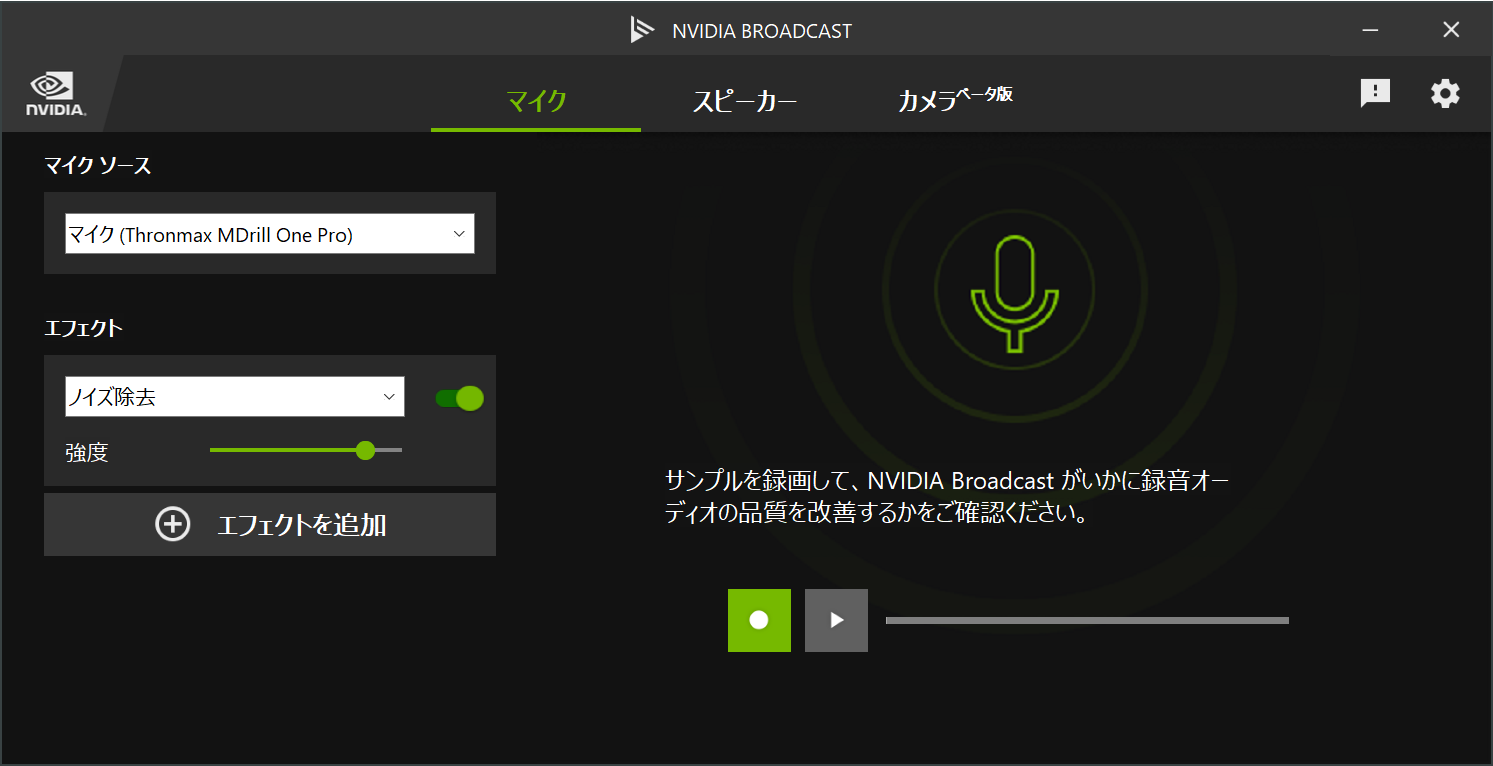Click the エフェクトを追加 button
This screenshot has height=766, width=1493.
click(270, 524)
